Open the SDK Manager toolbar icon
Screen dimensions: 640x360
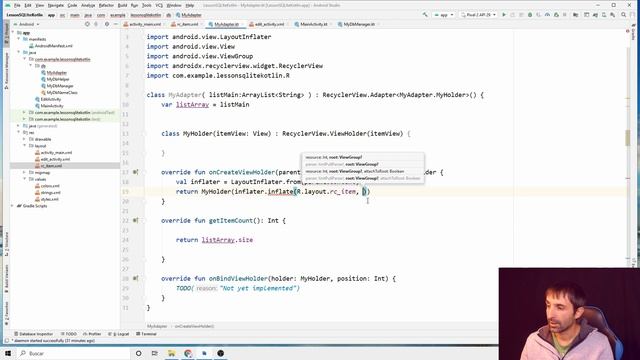pyautogui.click(x=613, y=15)
